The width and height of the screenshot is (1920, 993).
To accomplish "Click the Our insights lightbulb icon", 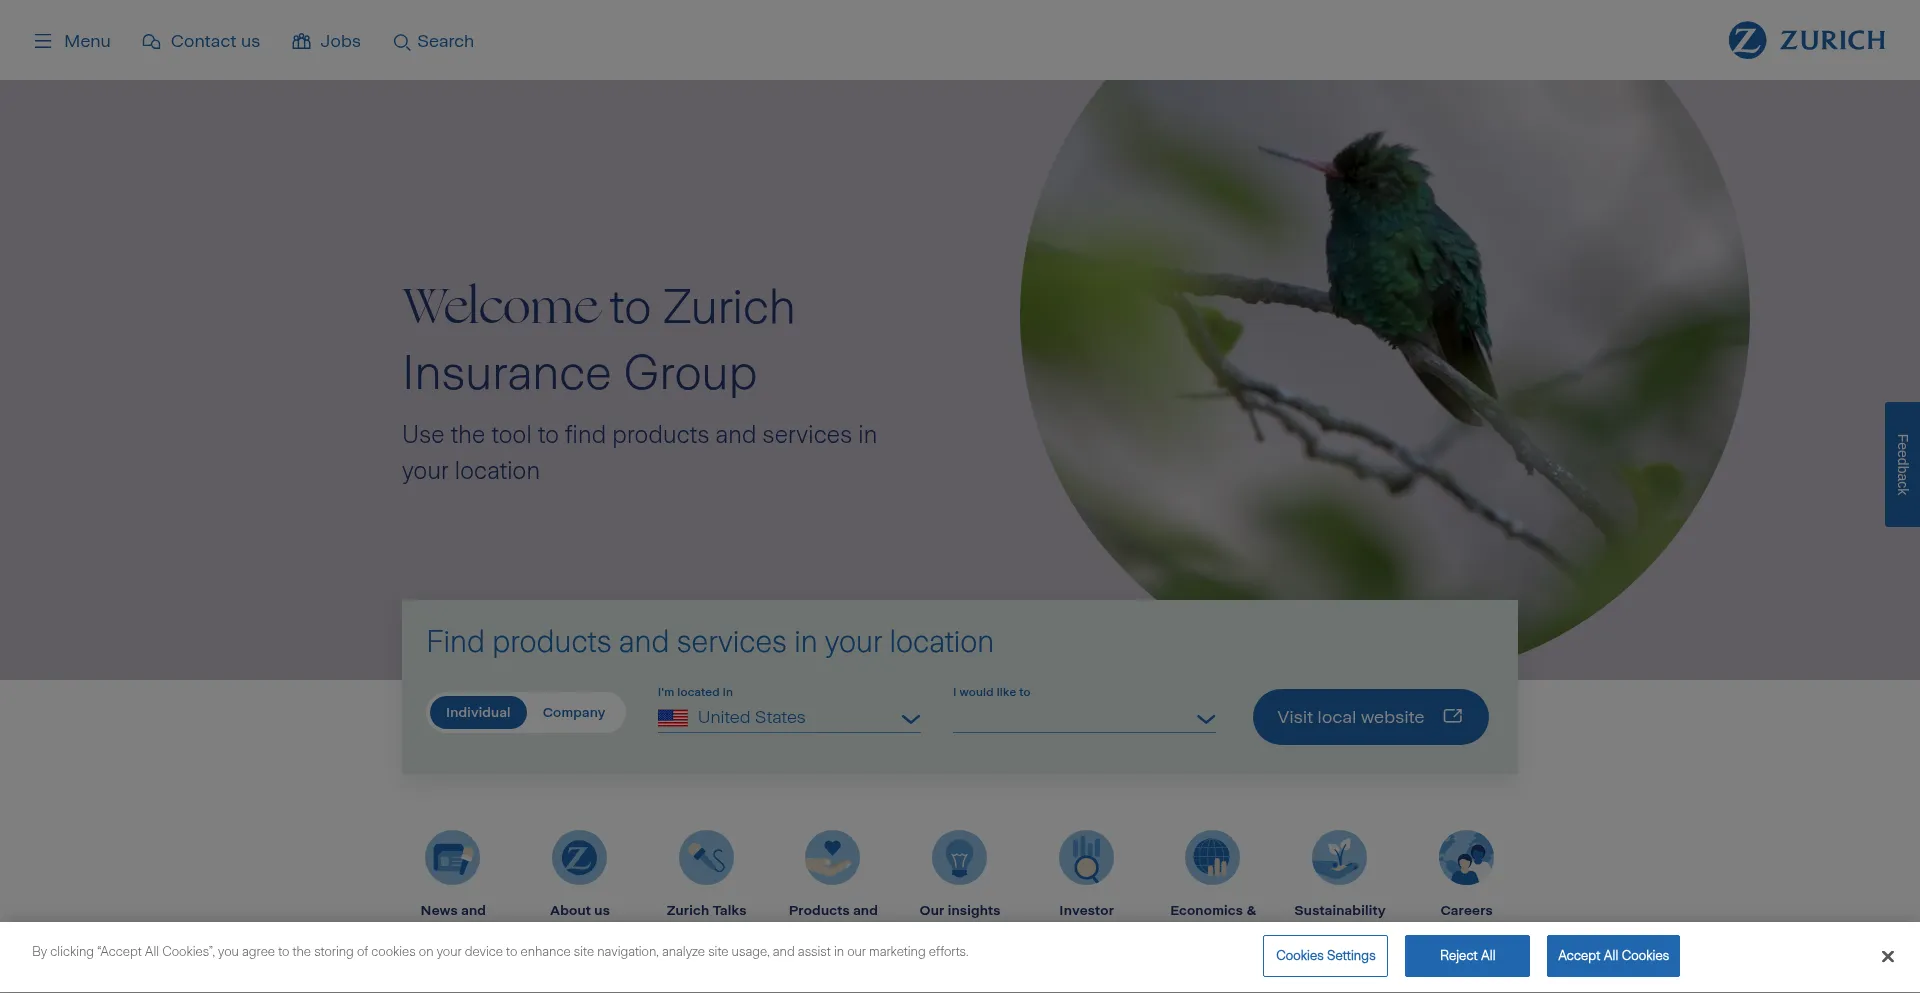I will point(959,858).
